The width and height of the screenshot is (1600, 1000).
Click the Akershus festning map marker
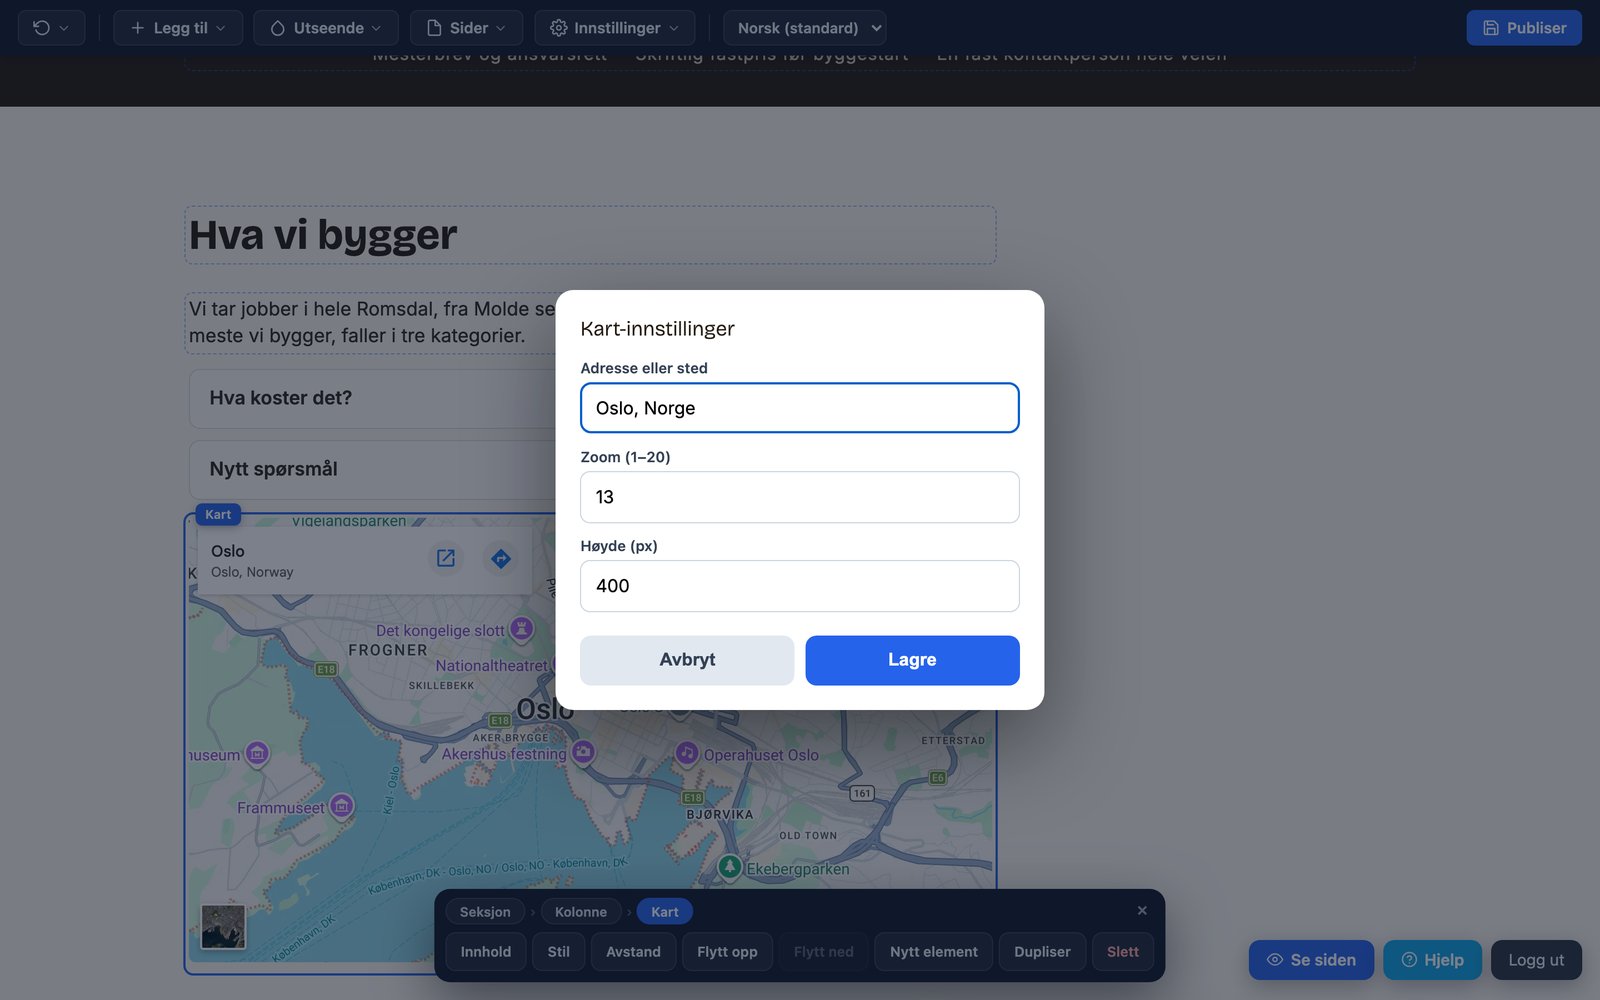583,752
